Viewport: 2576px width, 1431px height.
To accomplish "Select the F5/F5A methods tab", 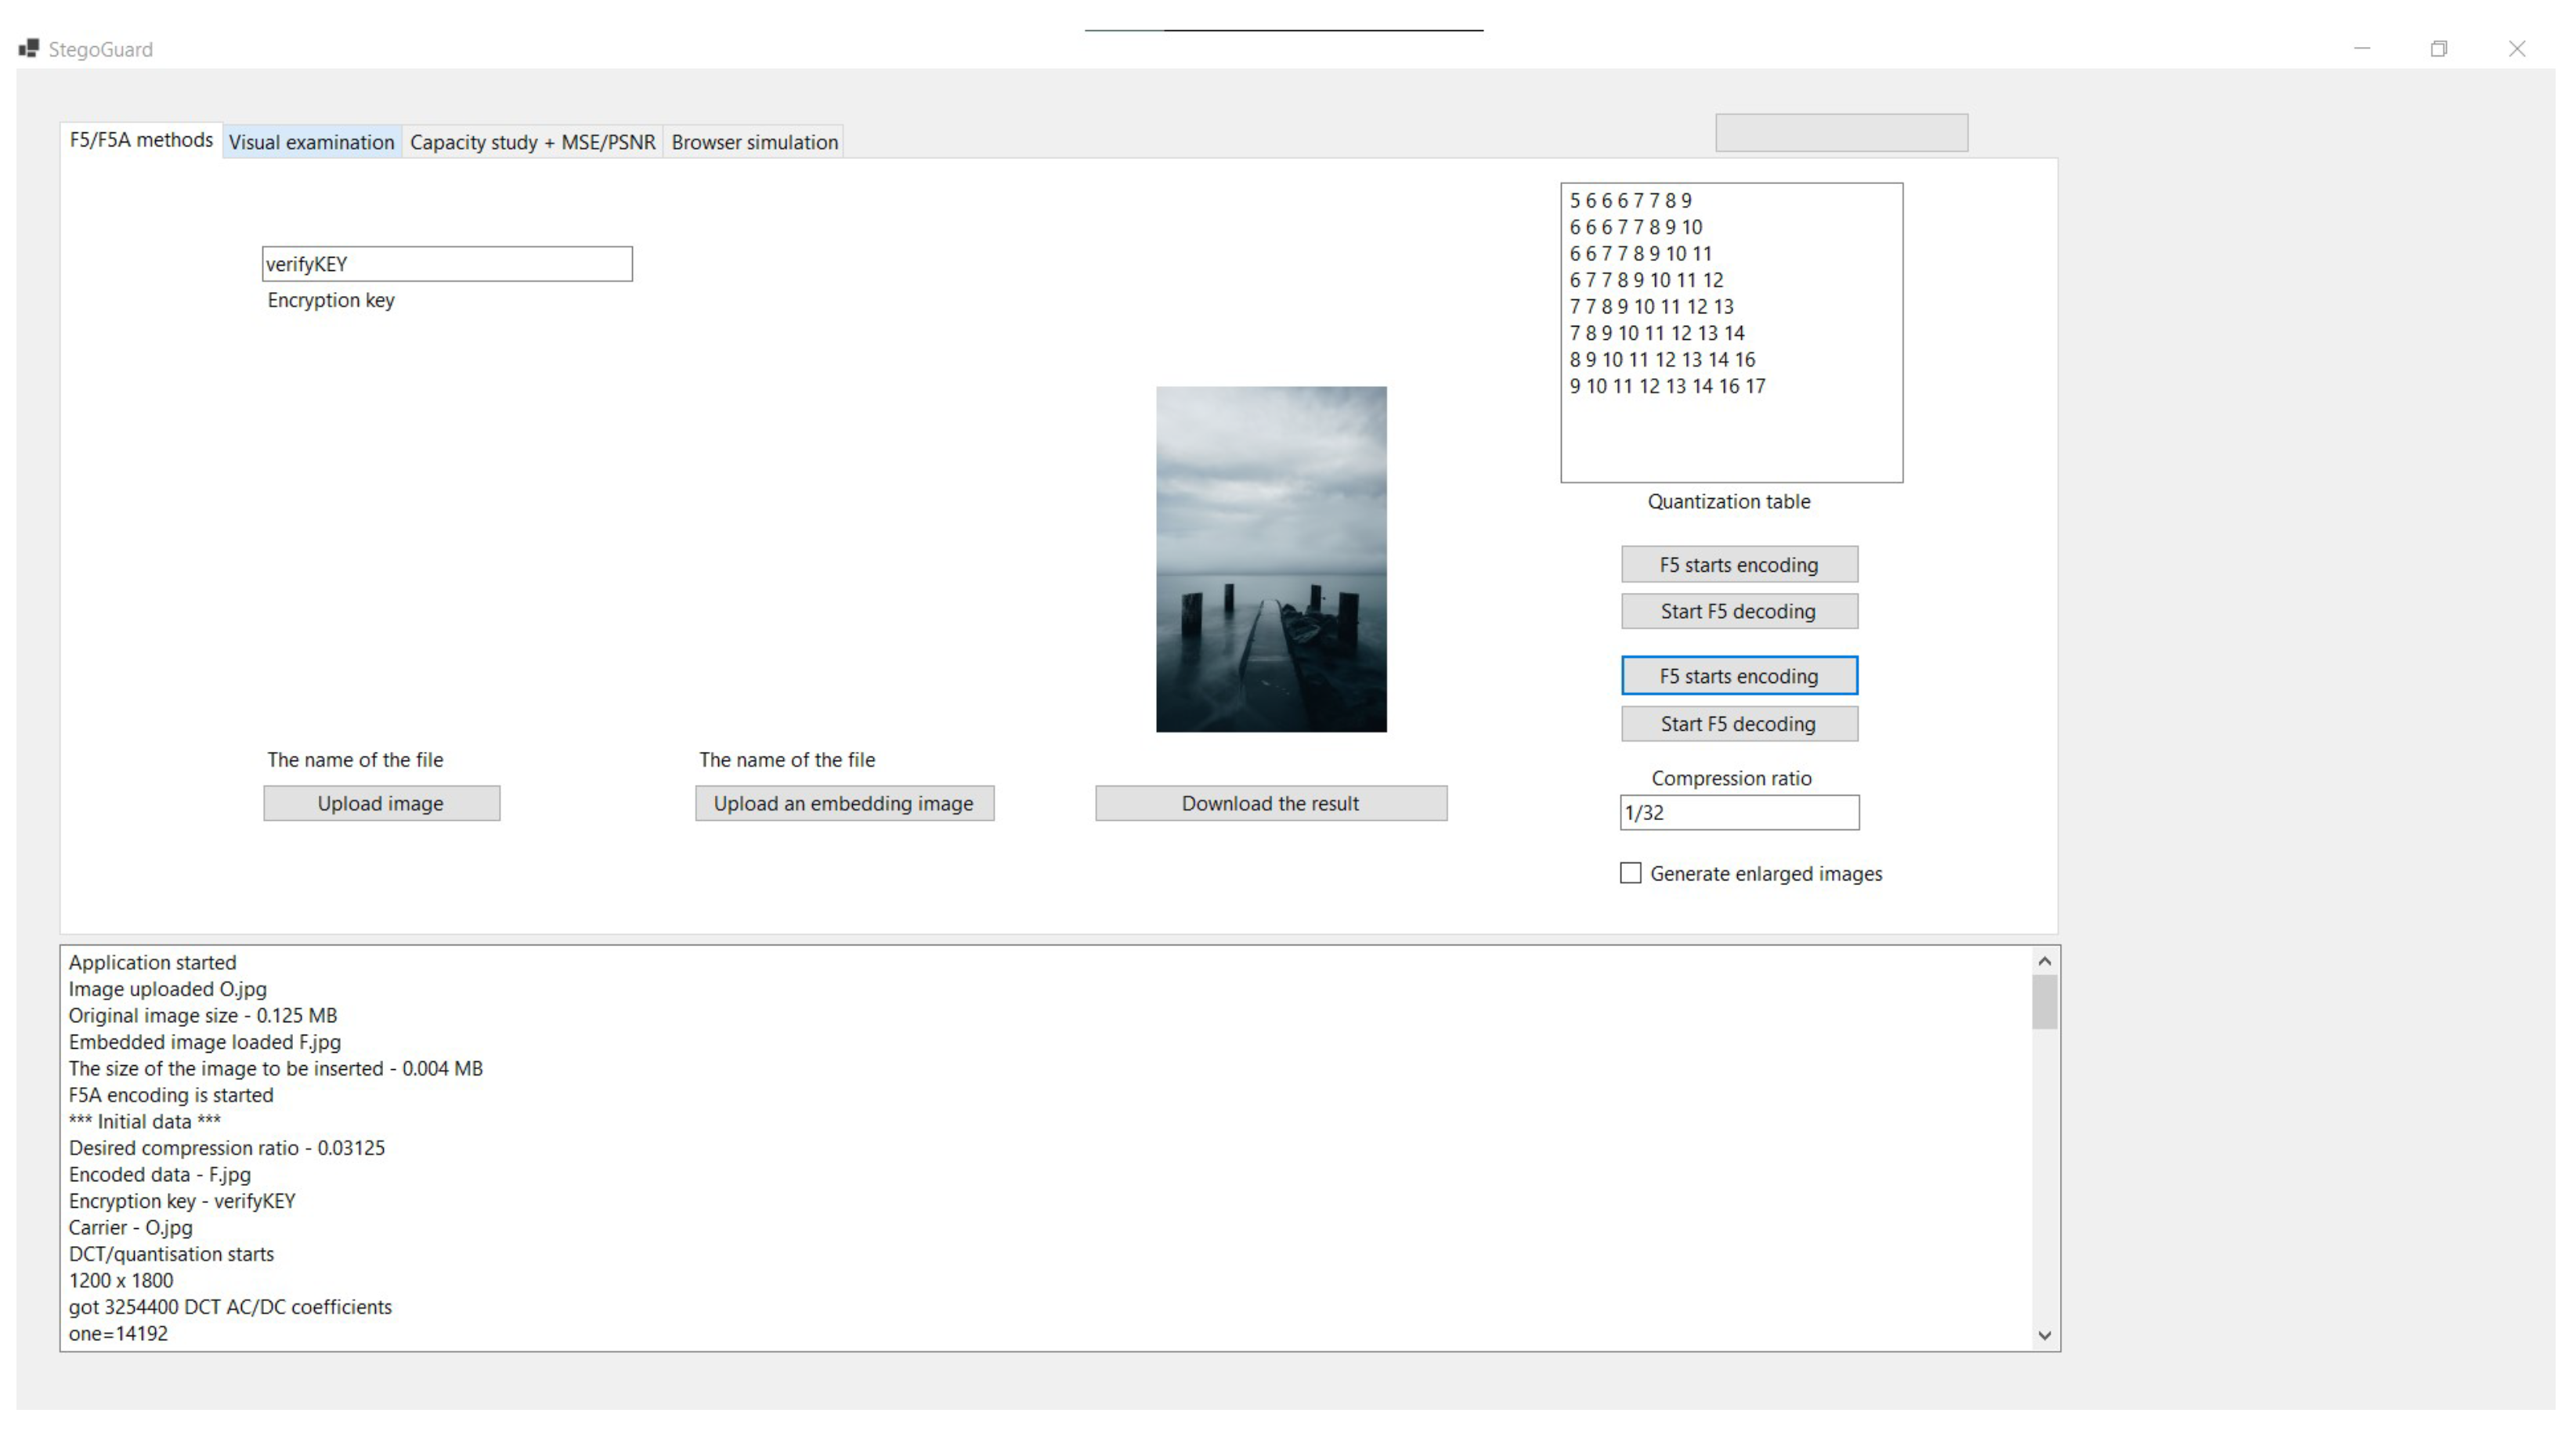I will pos(141,140).
